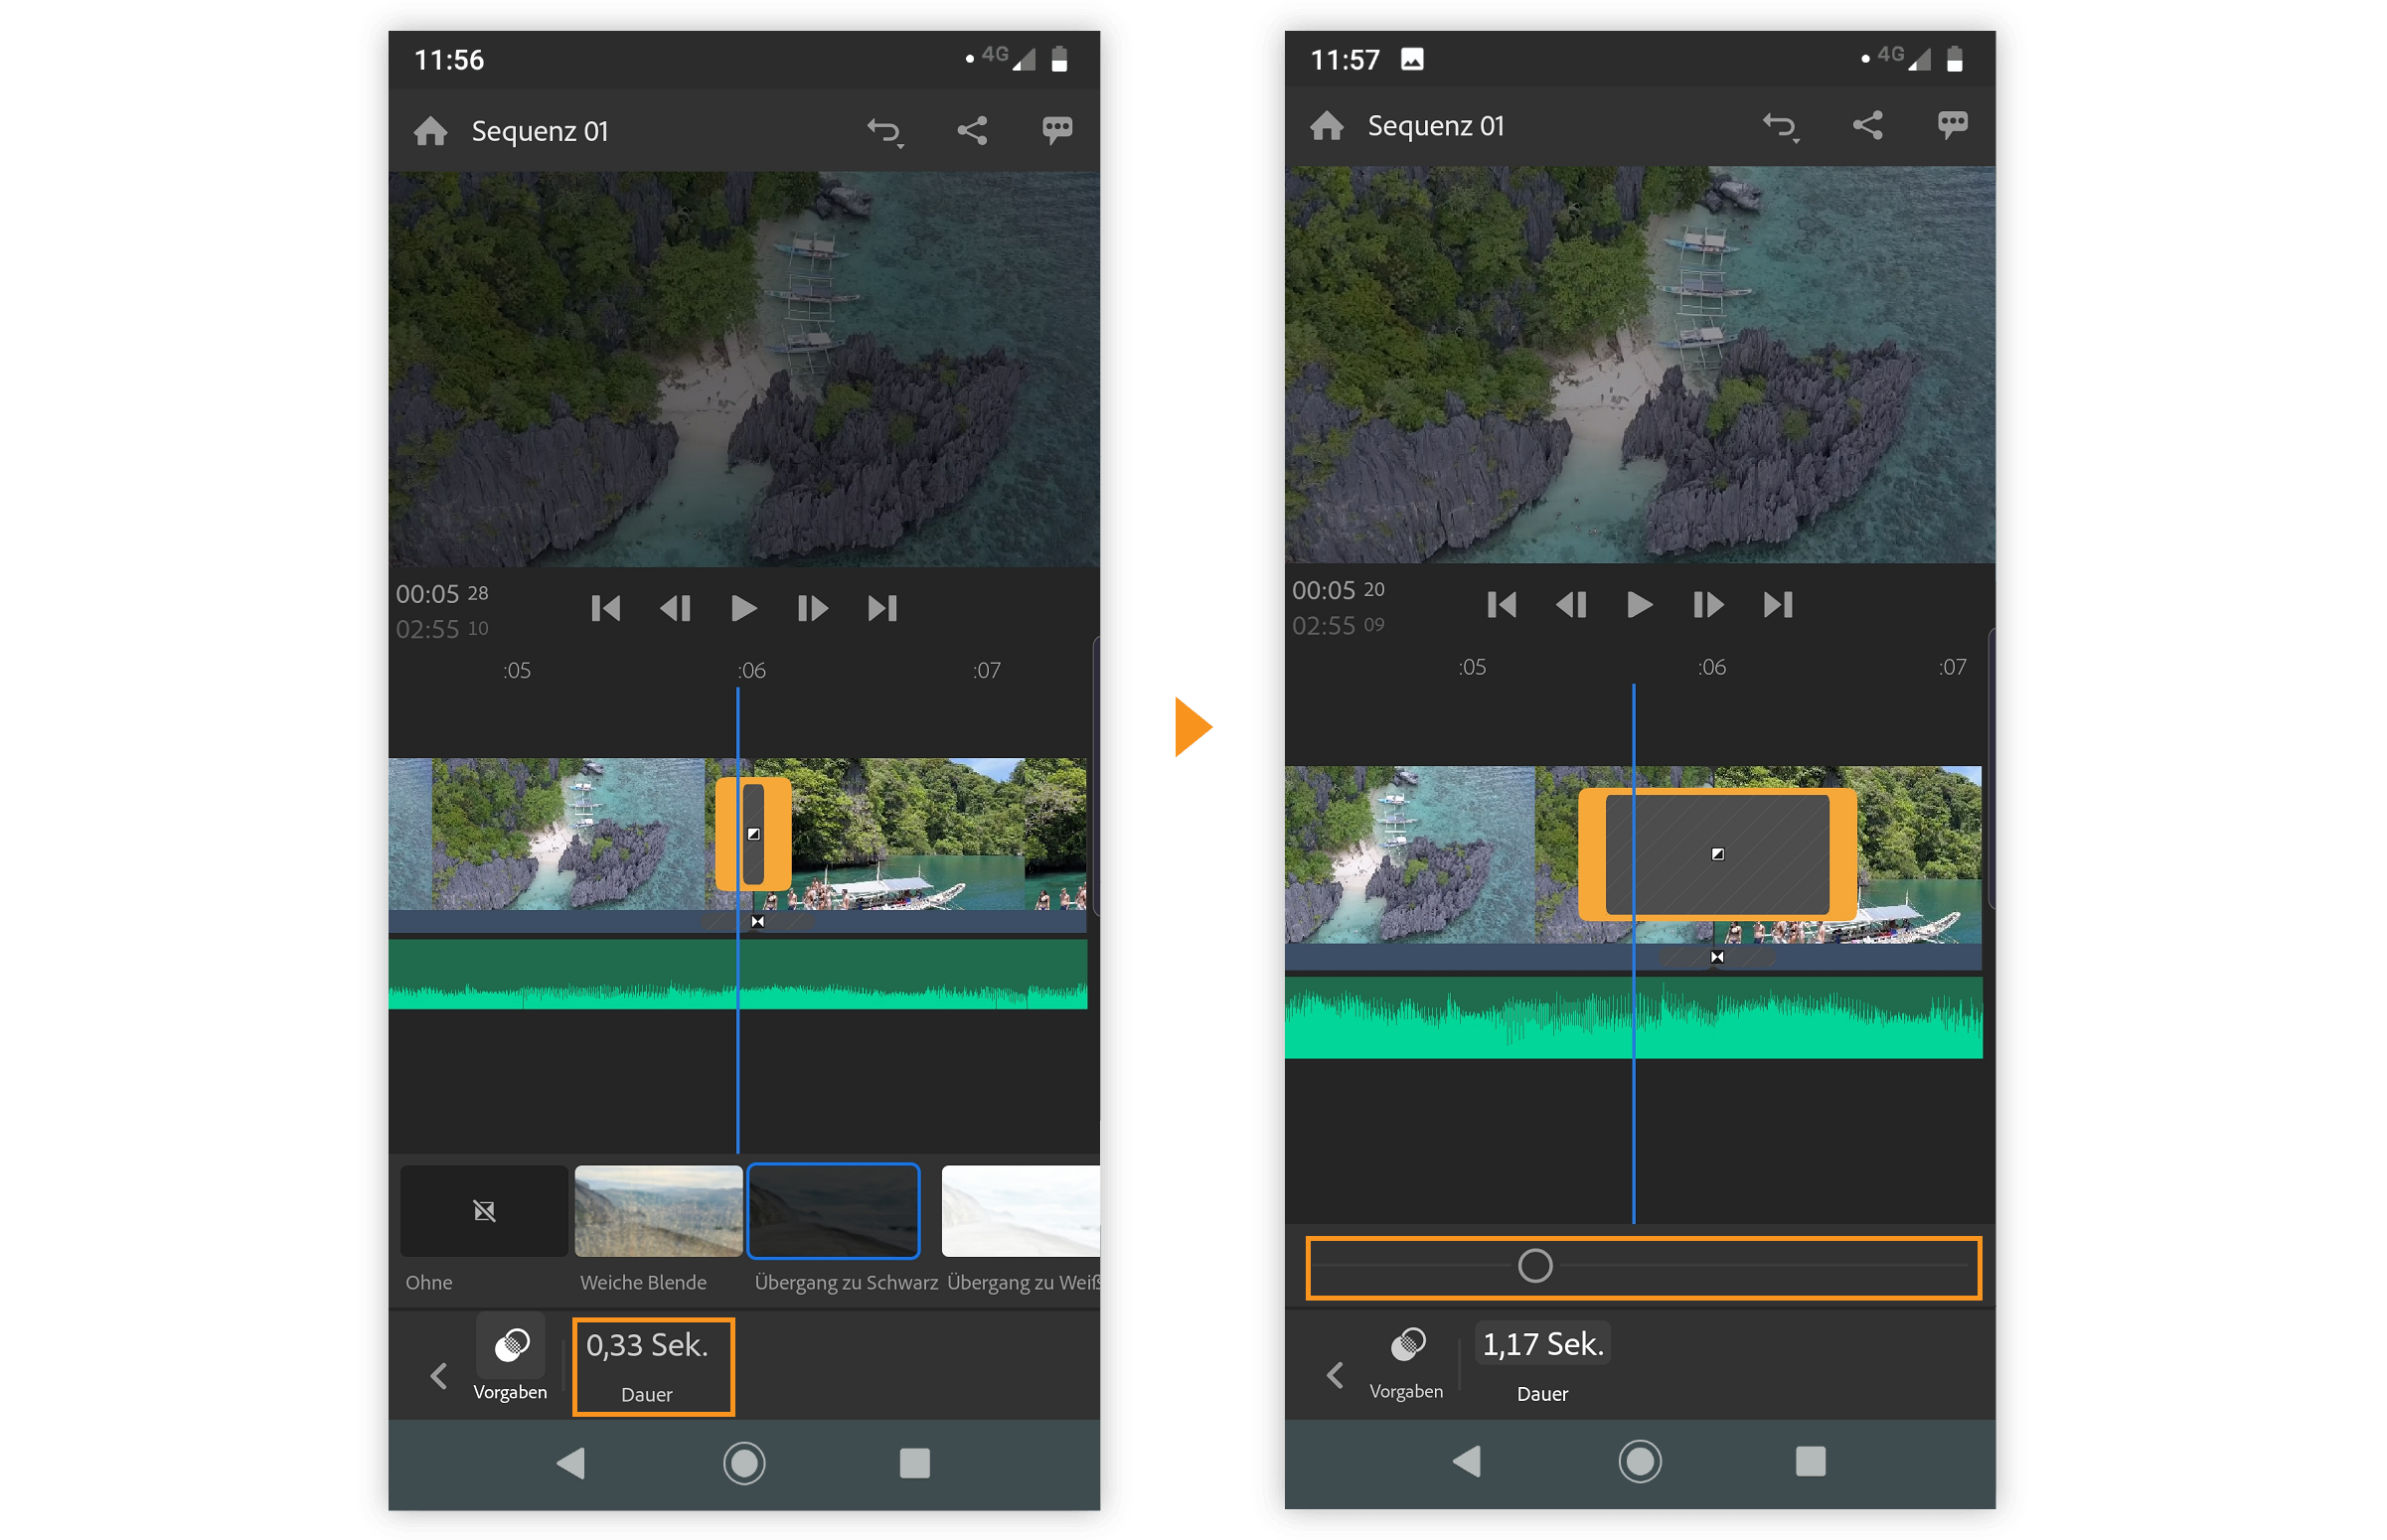Select the 'Übergang zu Weiß' preset thumbnail
This screenshot has width=2387, height=1540.
1020,1210
